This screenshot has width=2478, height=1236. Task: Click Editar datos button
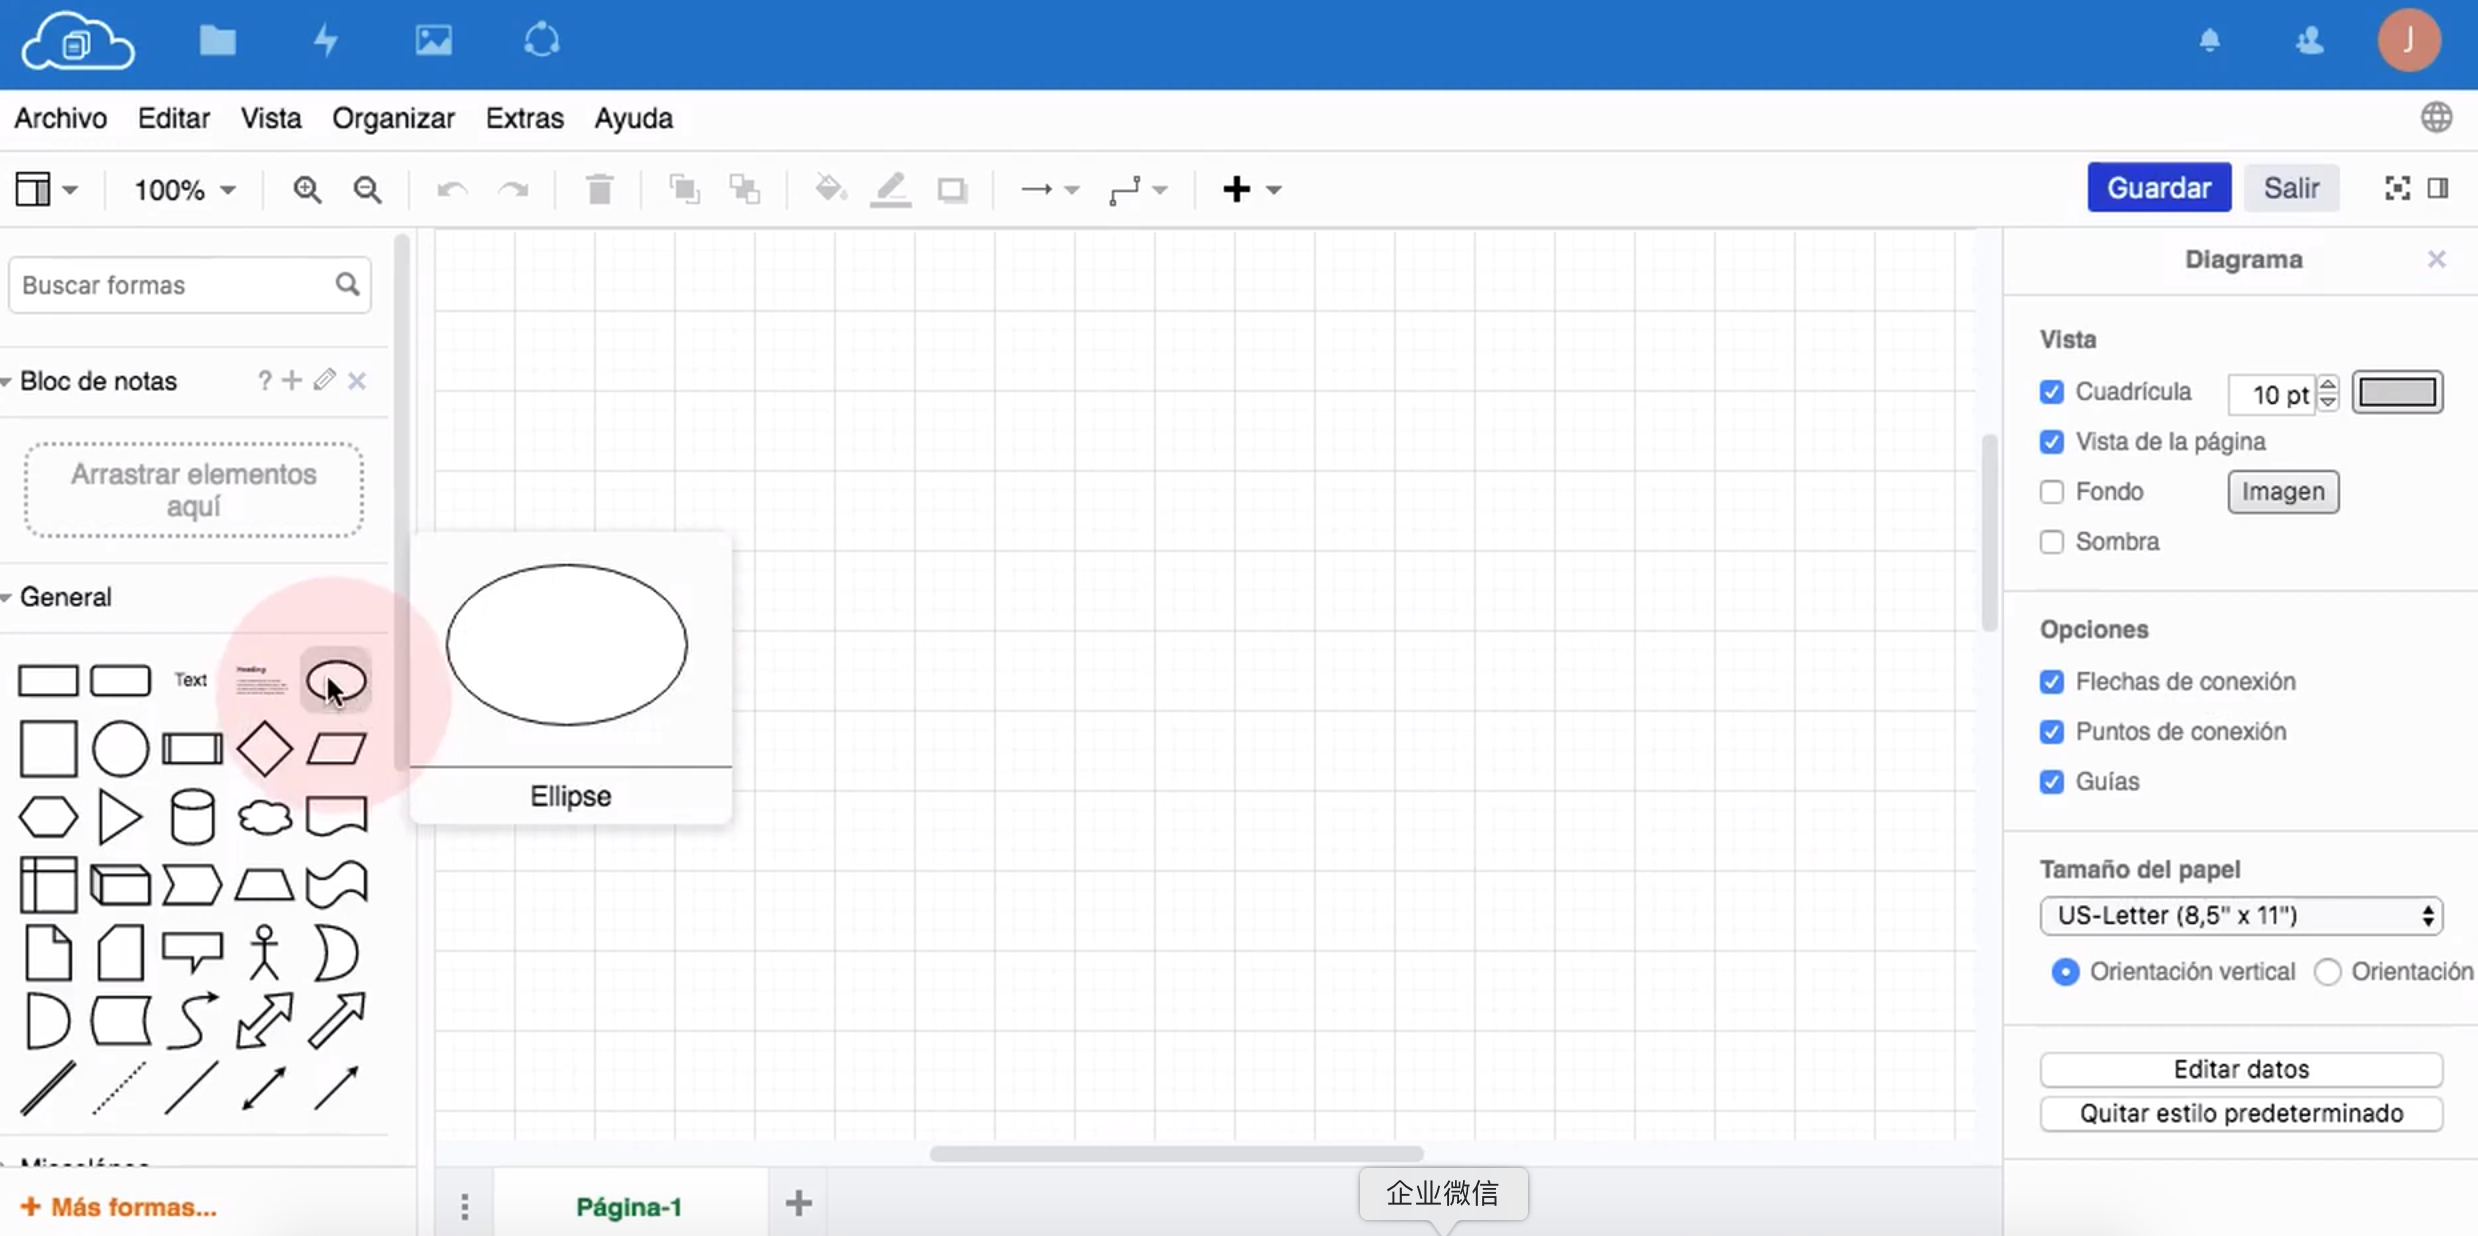[2241, 1069]
